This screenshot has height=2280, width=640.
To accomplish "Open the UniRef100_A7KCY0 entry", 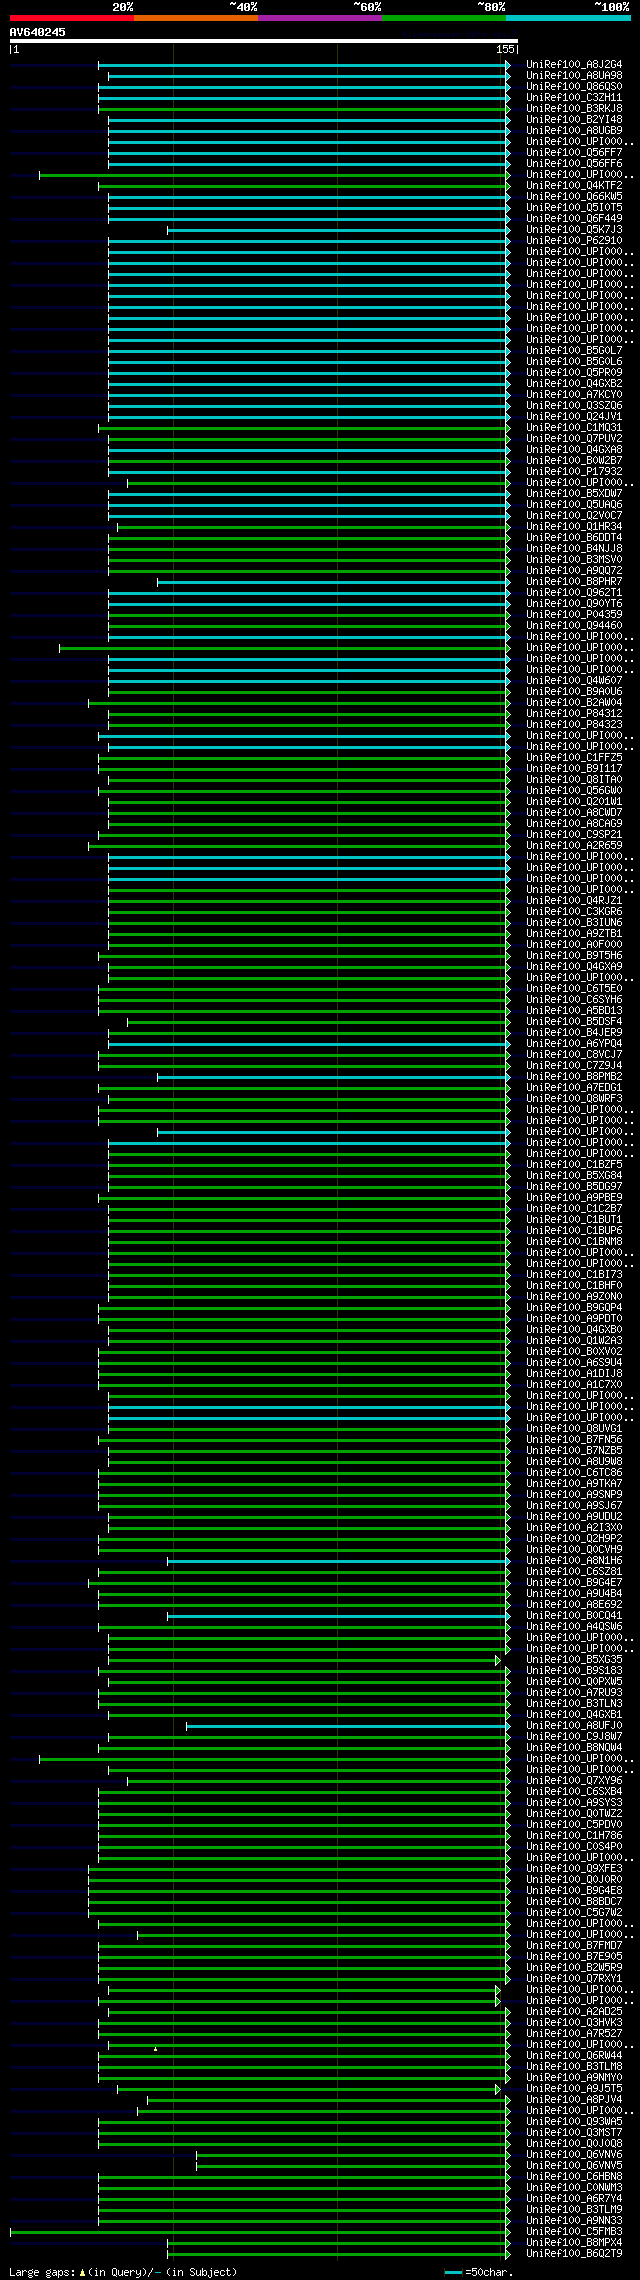I will (x=574, y=394).
